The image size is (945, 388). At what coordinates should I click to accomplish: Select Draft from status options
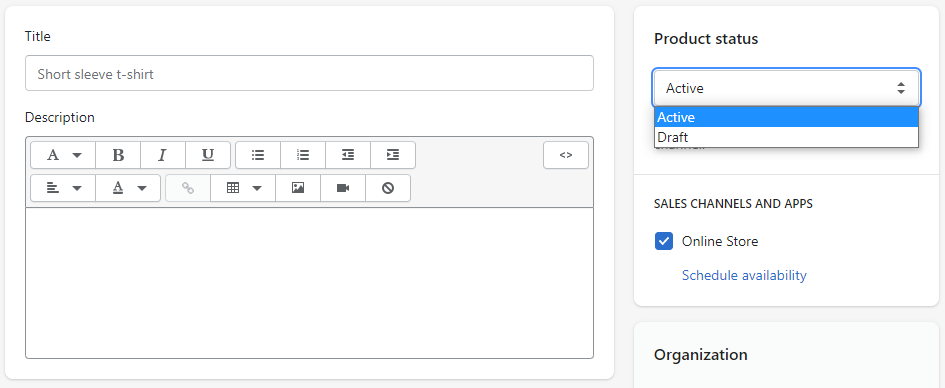786,137
